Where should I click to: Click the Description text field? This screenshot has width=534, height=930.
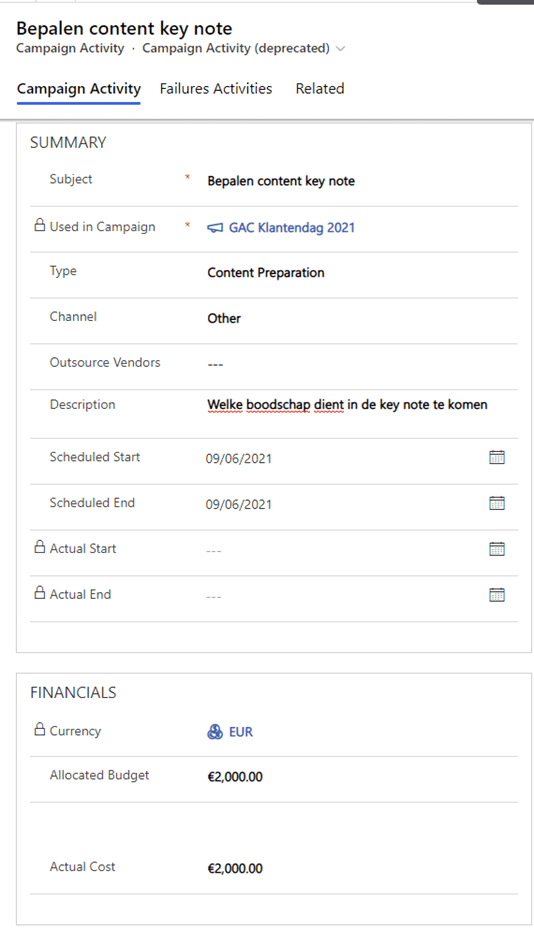pos(347,405)
